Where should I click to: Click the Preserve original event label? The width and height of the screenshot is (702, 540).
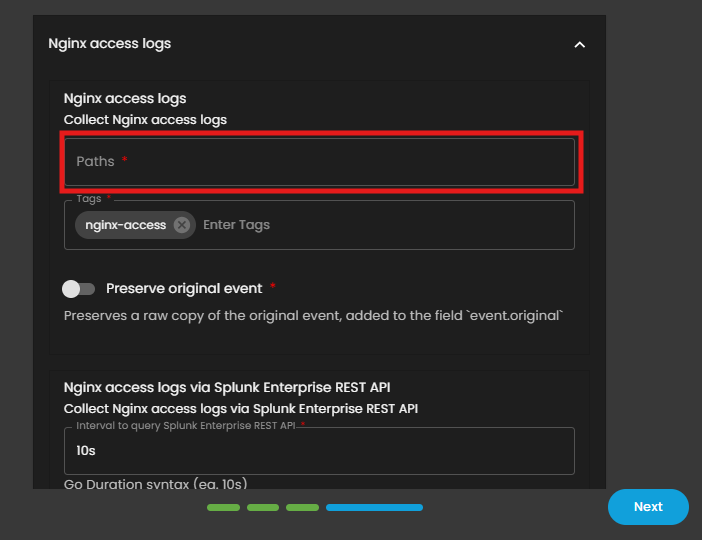184,288
